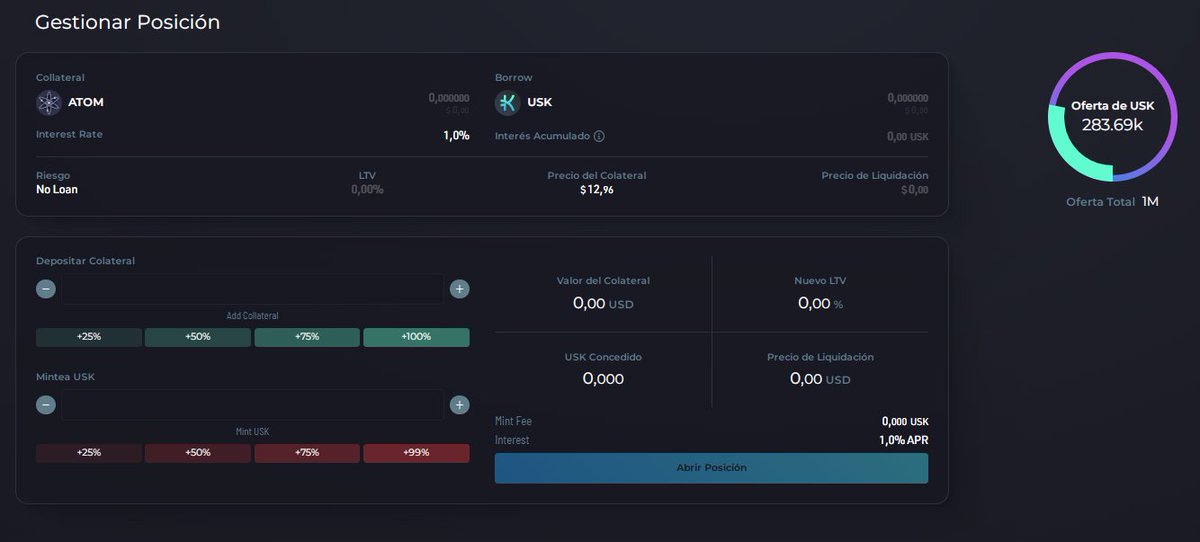Click the Add Collateral label
The image size is (1200, 542).
252,316
